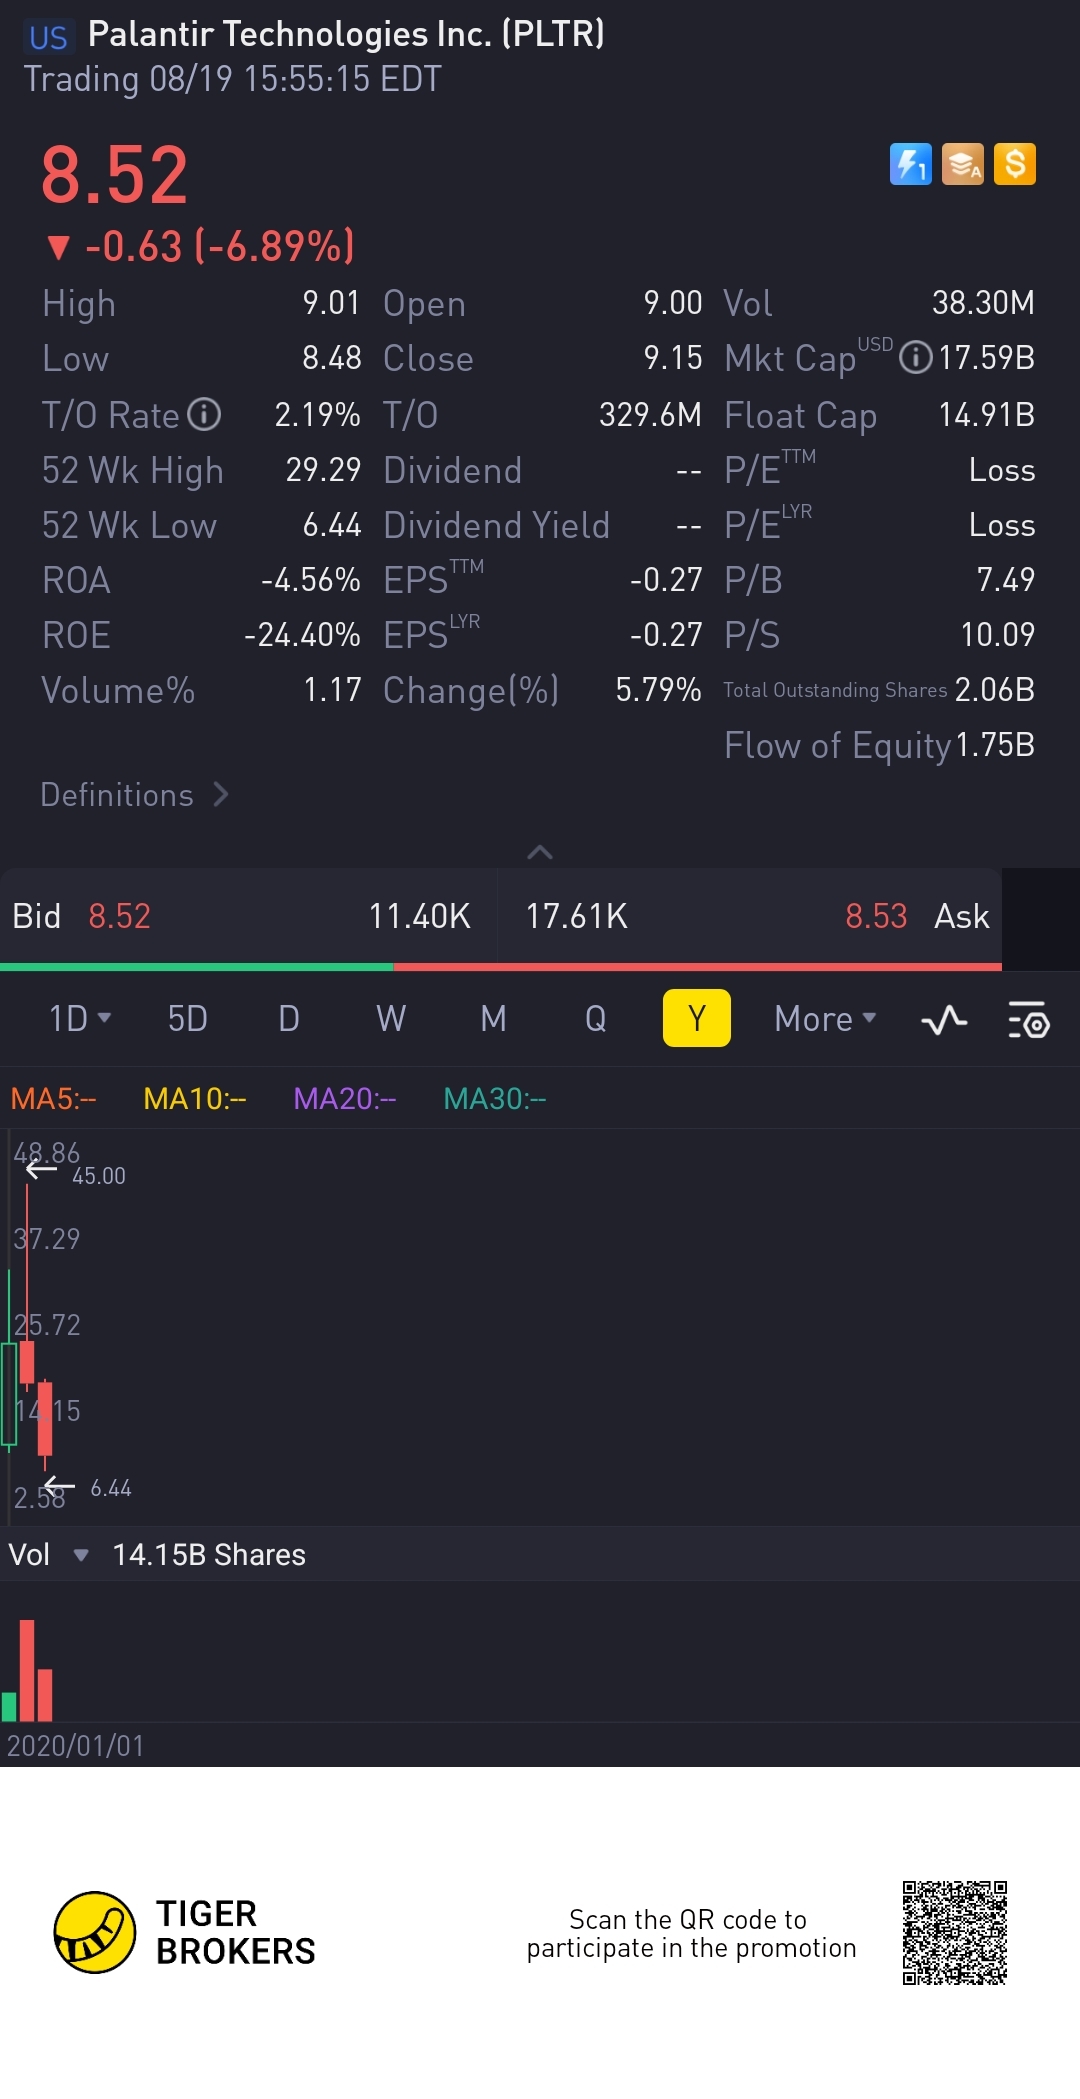The width and height of the screenshot is (1080, 2099).
Task: Collapse the stats panel with up chevron
Action: 540,852
